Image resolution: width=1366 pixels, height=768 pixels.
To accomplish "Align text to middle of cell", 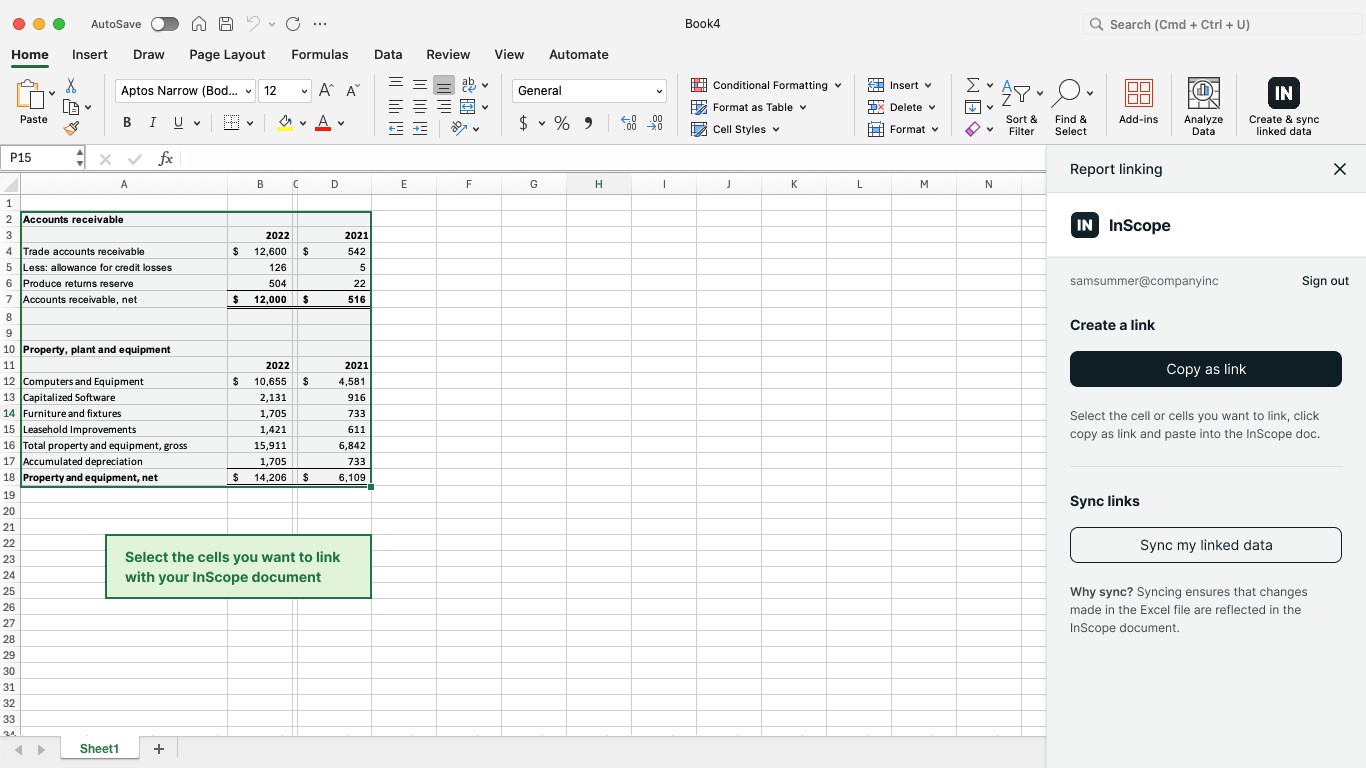I will coord(420,84).
